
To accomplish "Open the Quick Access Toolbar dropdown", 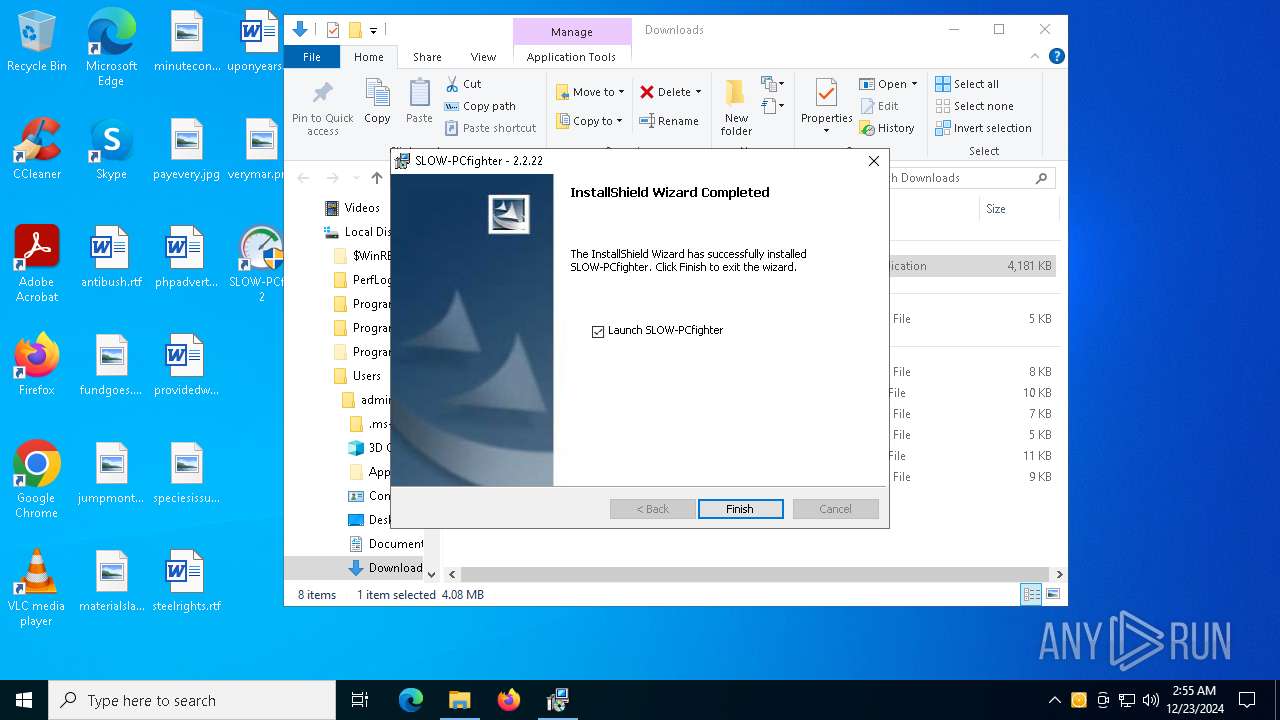I will [x=374, y=30].
